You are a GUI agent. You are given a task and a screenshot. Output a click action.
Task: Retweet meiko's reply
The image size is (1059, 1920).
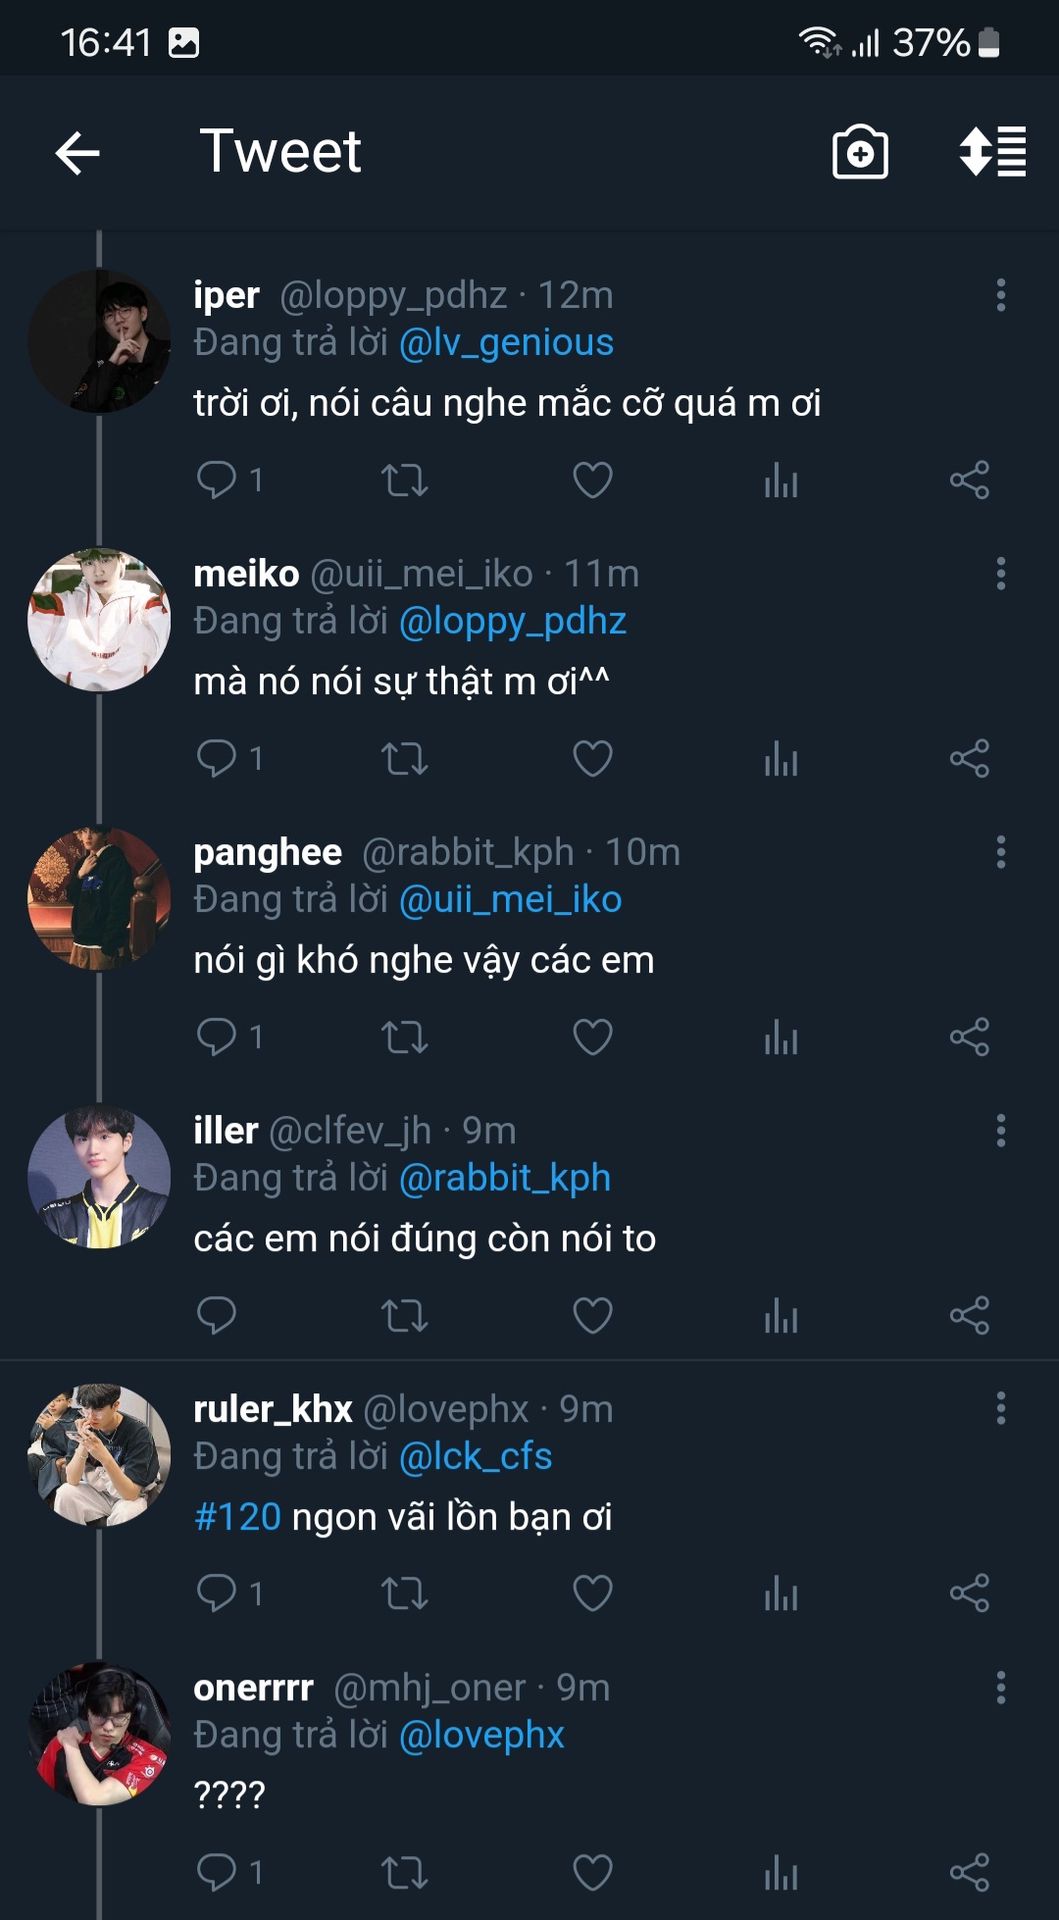click(404, 759)
